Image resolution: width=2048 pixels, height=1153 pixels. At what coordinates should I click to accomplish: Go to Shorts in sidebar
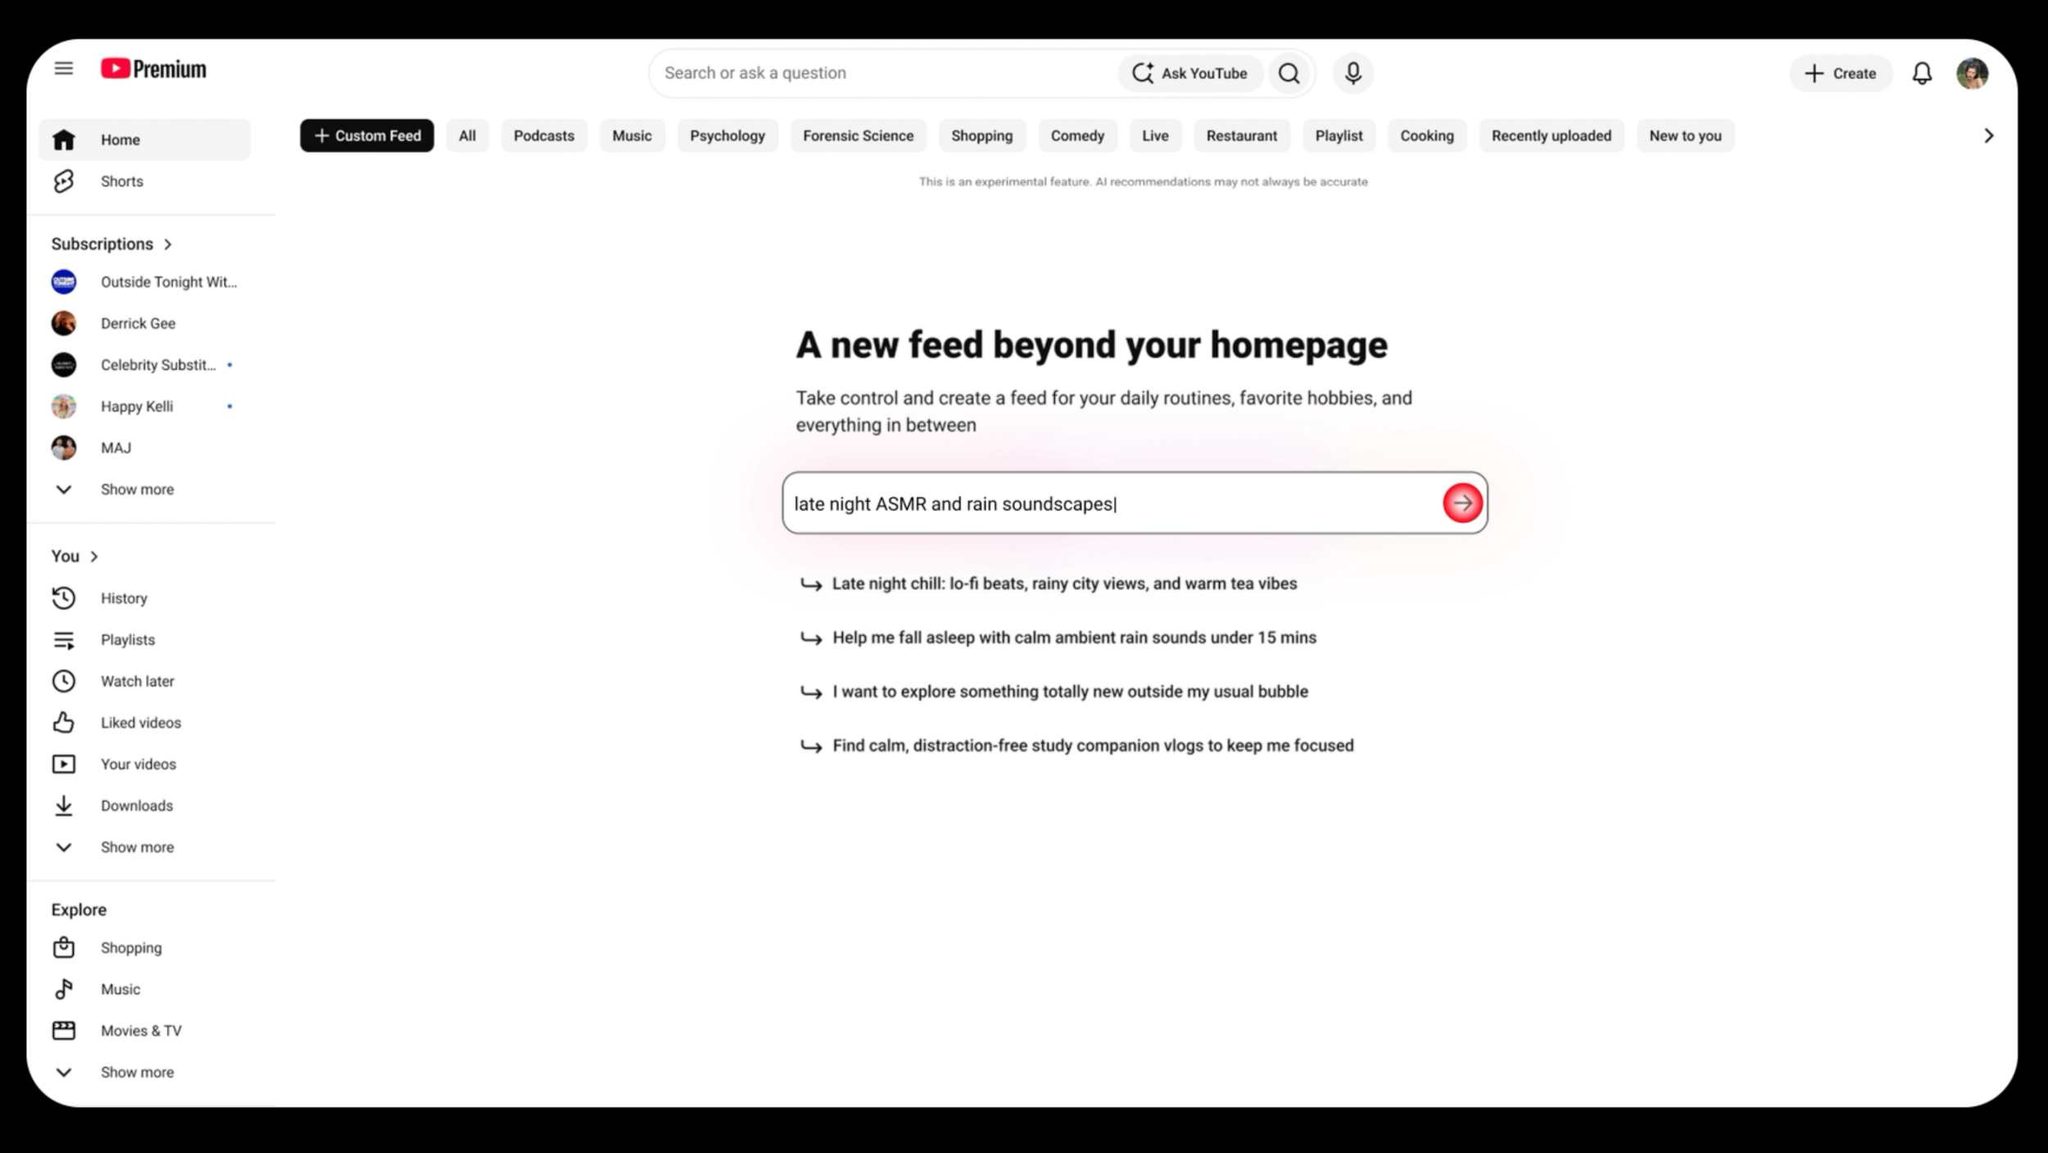[145, 181]
